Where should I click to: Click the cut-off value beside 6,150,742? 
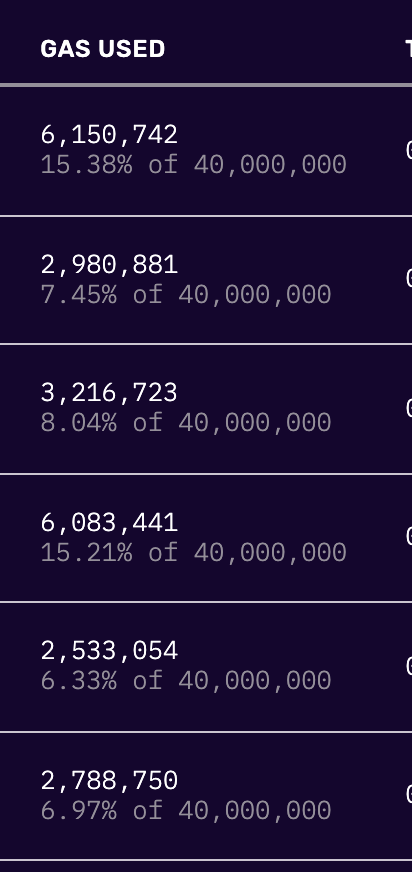click(x=409, y=150)
